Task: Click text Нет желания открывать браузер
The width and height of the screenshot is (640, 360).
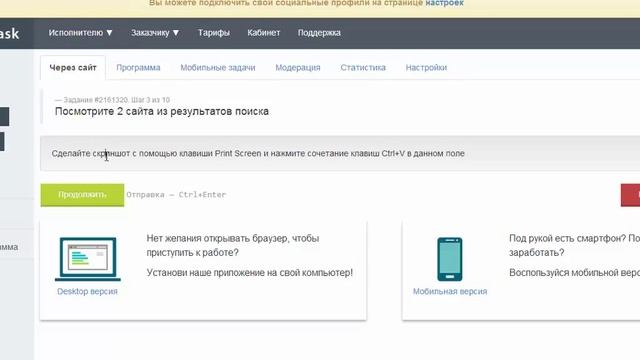Action: click(233, 245)
